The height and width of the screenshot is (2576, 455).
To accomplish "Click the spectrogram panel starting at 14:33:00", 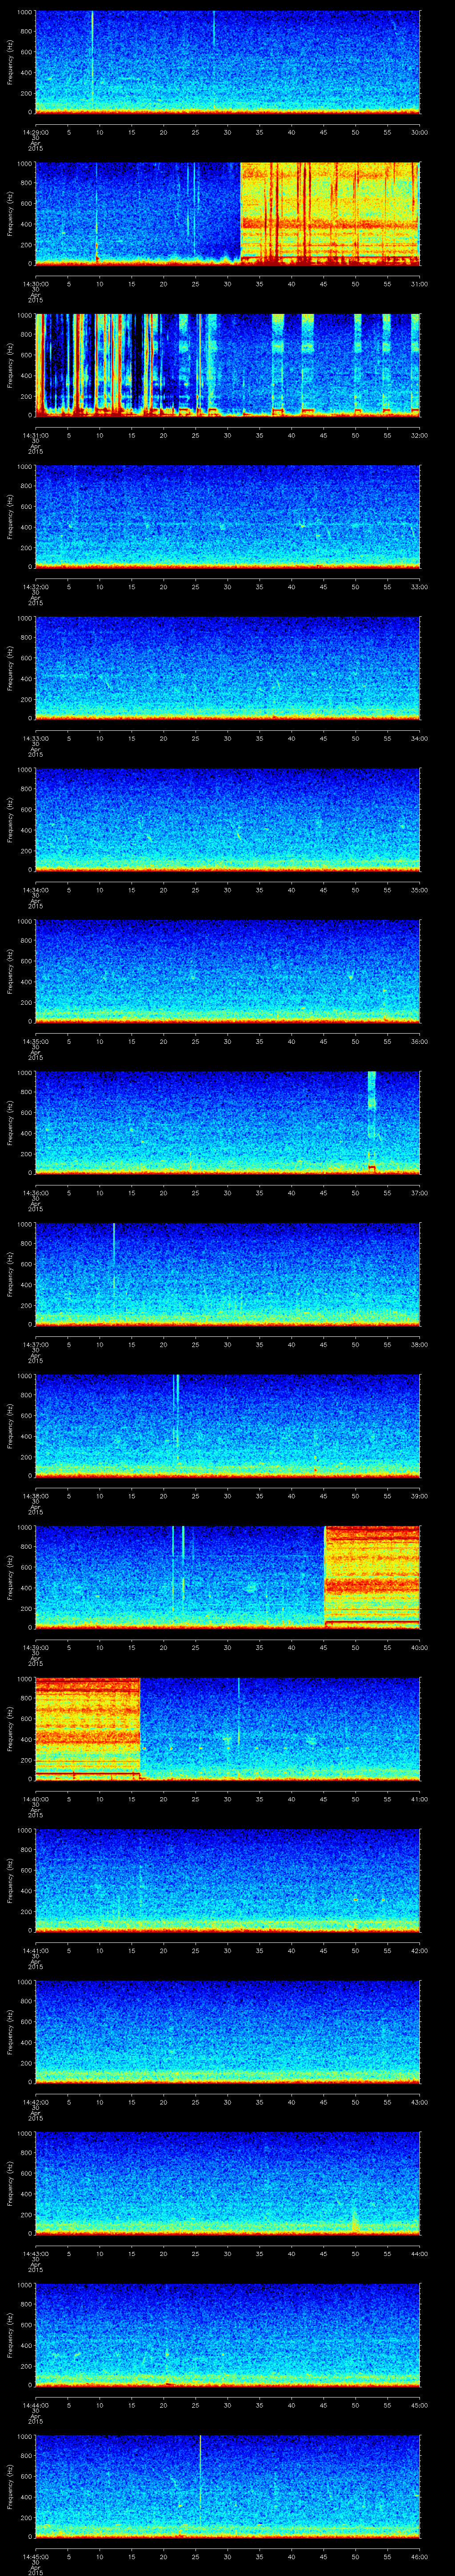I will (228, 668).
